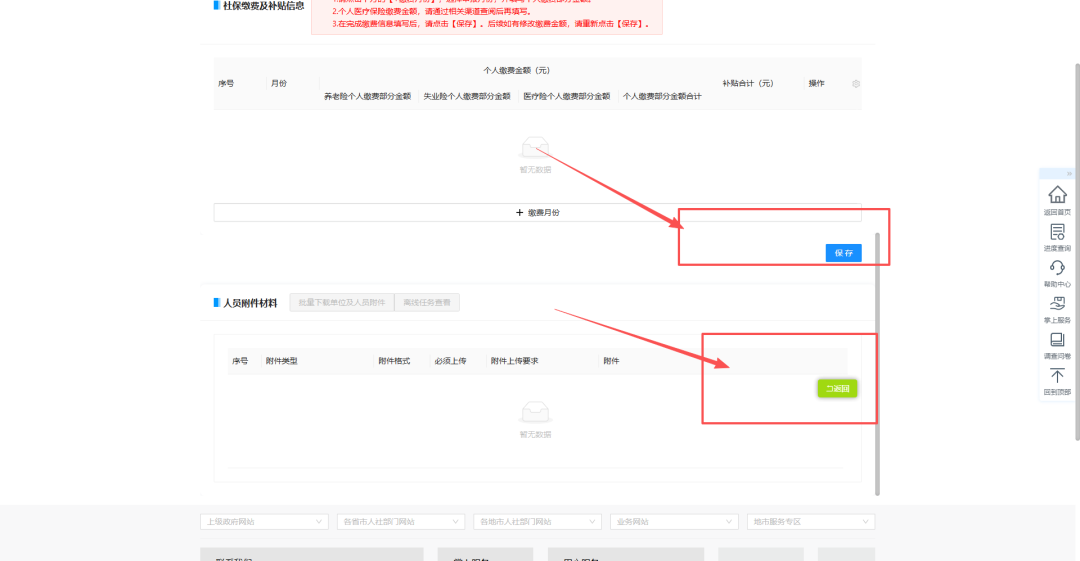Click the 缴费月份 add month button

click(x=537, y=212)
